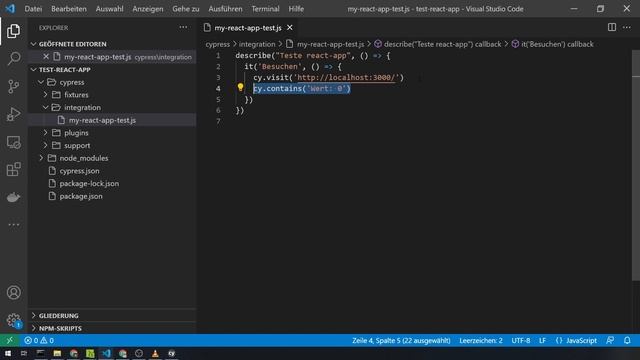The height and width of the screenshot is (360, 640).
Task: Open the Datei menu
Action: coord(33,9)
